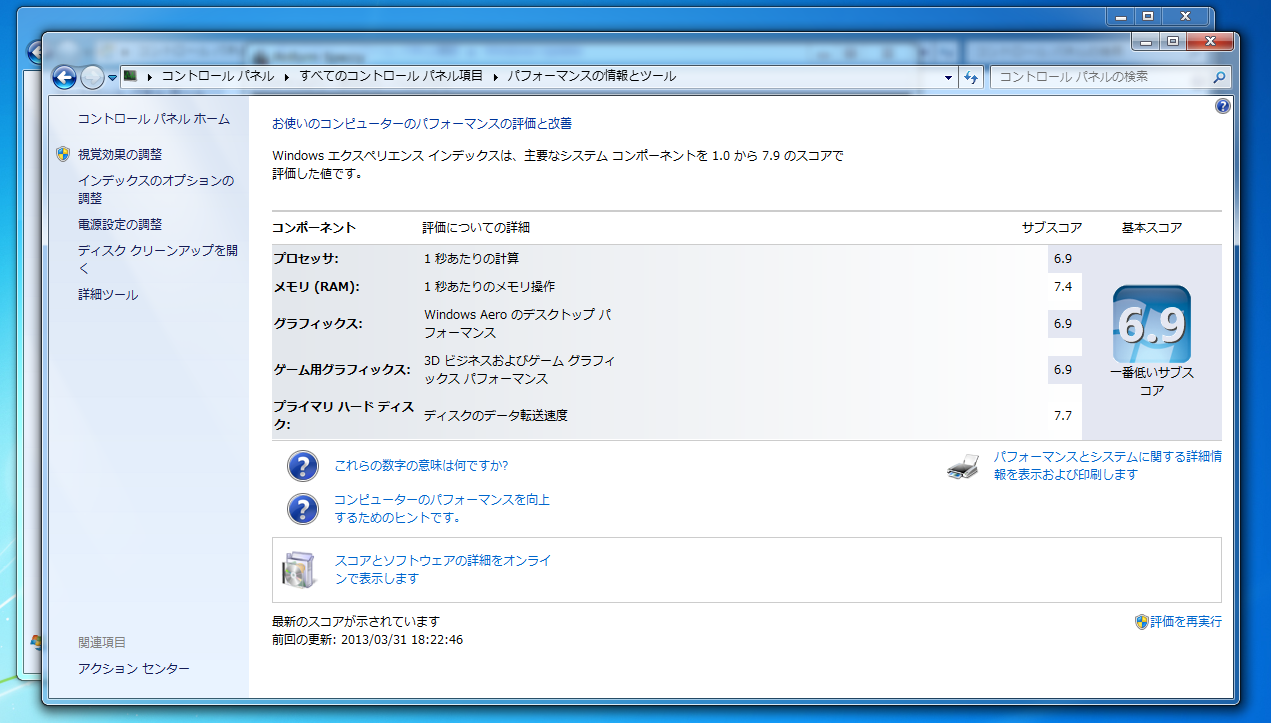
Task: Click the 評価についての詳細 column header
Action: point(476,228)
